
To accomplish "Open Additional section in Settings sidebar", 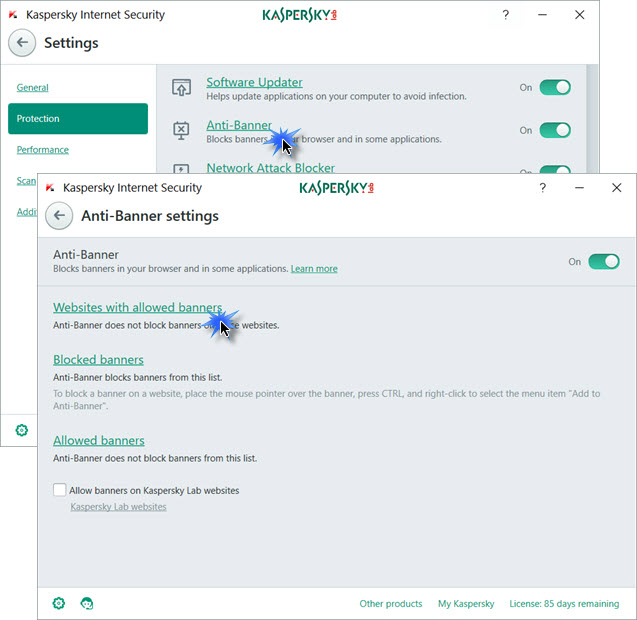I will pos(27,212).
